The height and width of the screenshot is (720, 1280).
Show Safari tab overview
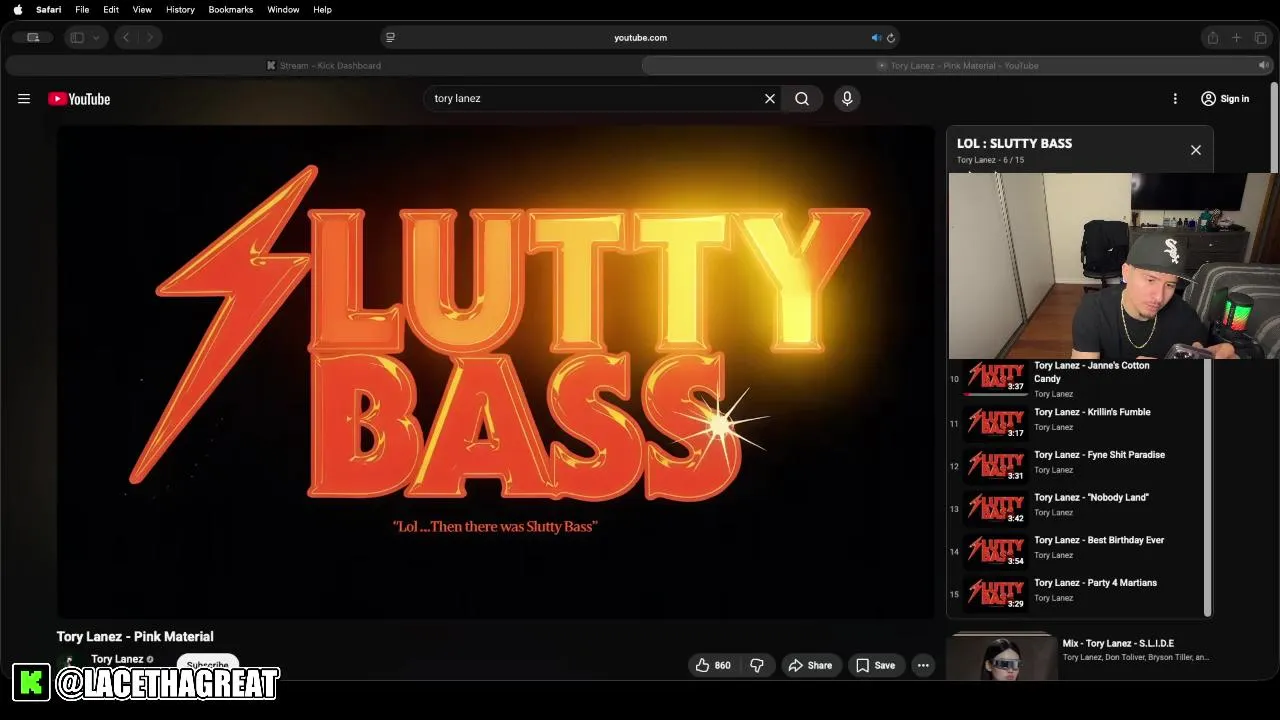[1260, 37]
